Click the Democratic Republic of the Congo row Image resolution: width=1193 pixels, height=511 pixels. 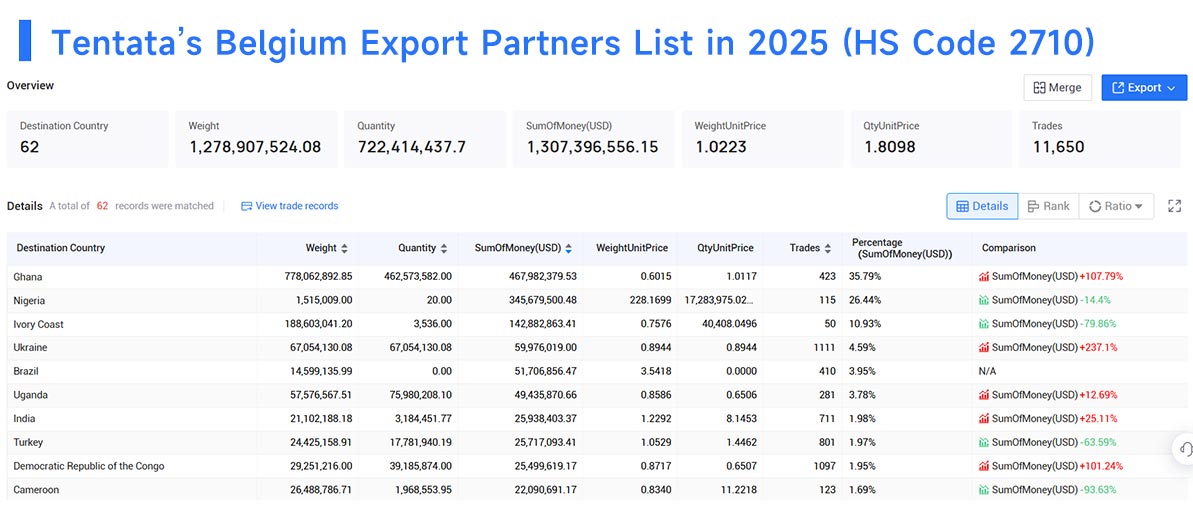[x=596, y=465]
